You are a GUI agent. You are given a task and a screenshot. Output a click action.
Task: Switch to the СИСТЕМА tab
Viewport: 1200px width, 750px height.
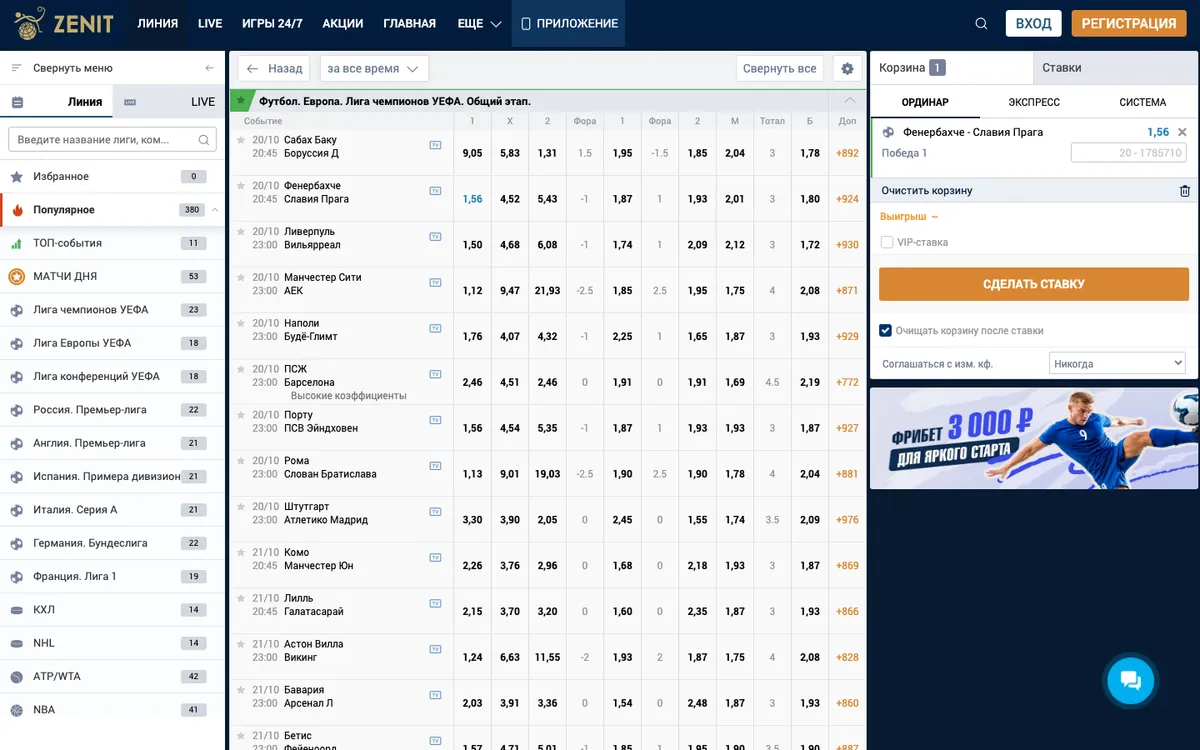[1143, 102]
